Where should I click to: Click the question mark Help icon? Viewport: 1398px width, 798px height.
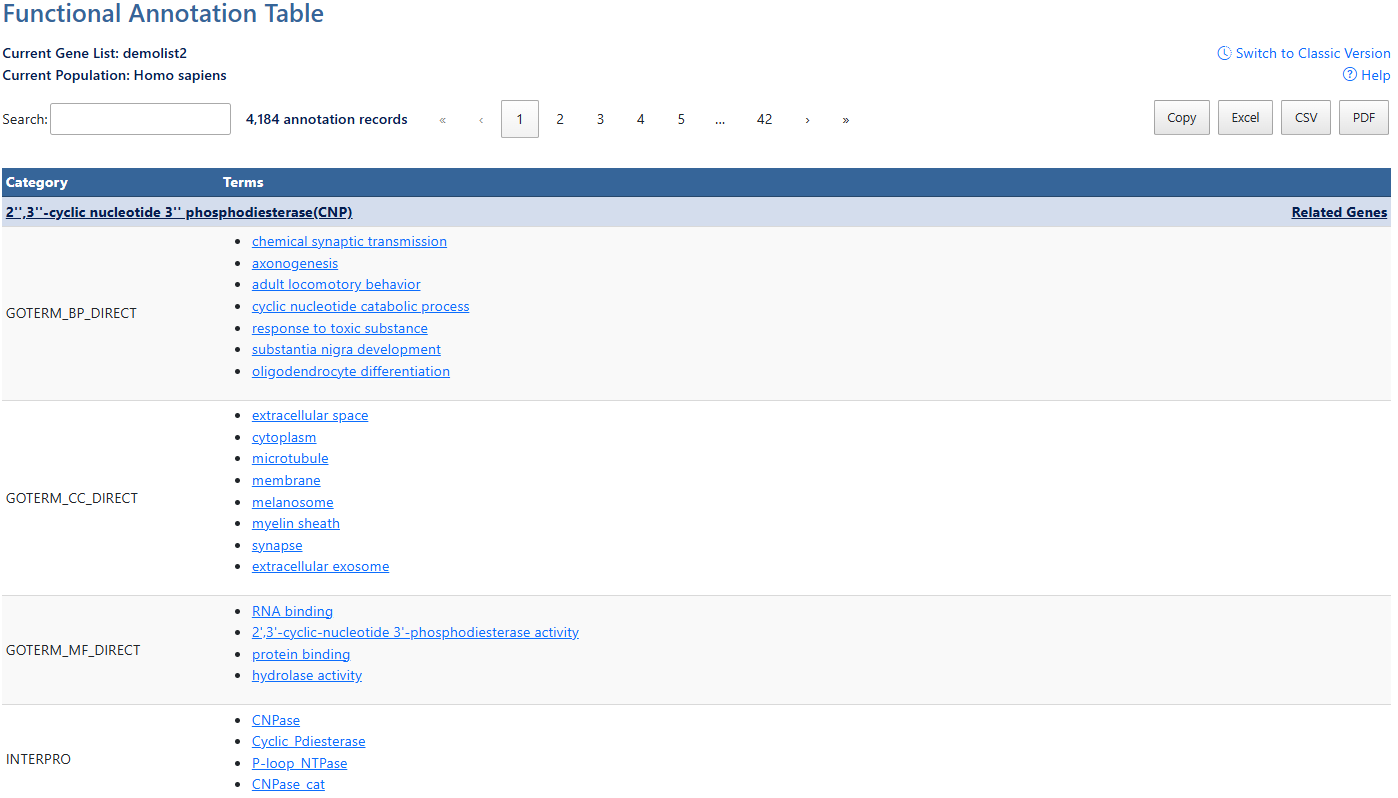pyautogui.click(x=1349, y=75)
